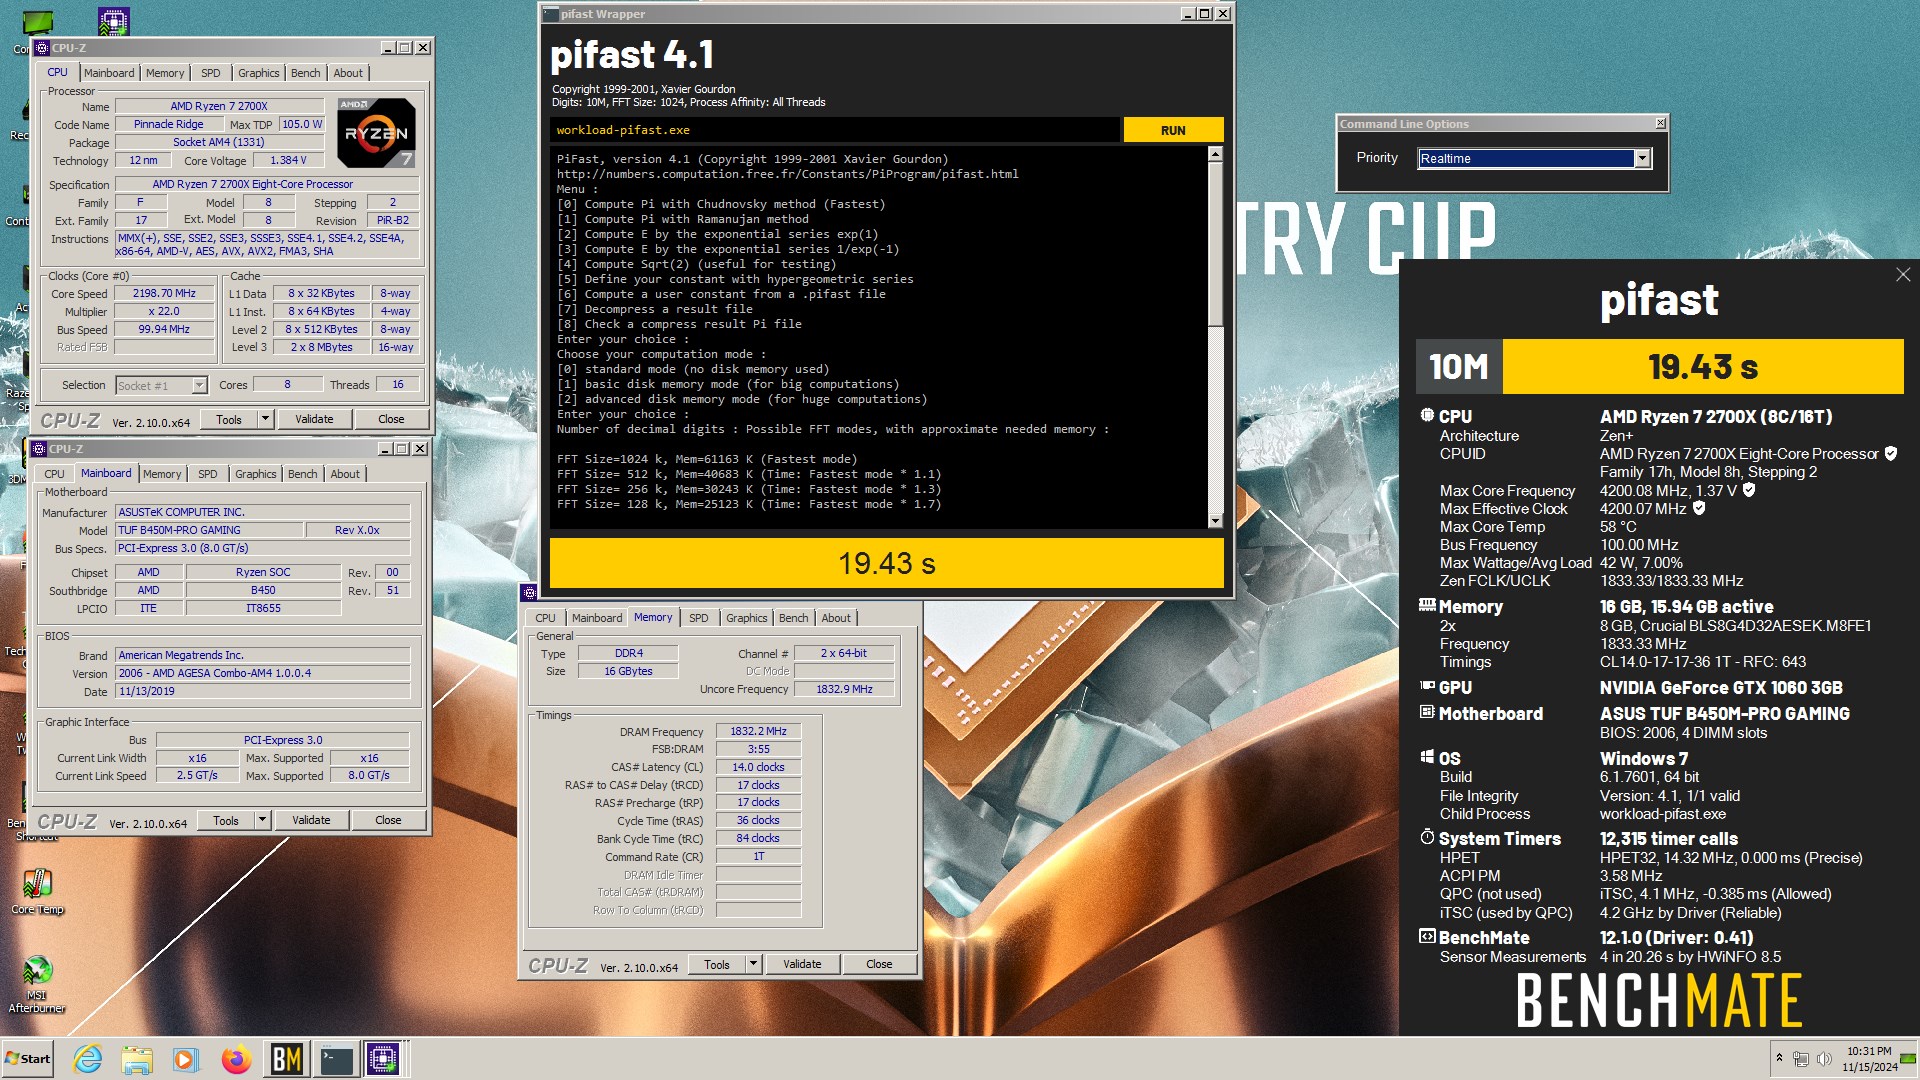Click the CPU chip icon in BenchMate panel
This screenshot has width=1920, height=1080.
(x=1427, y=415)
